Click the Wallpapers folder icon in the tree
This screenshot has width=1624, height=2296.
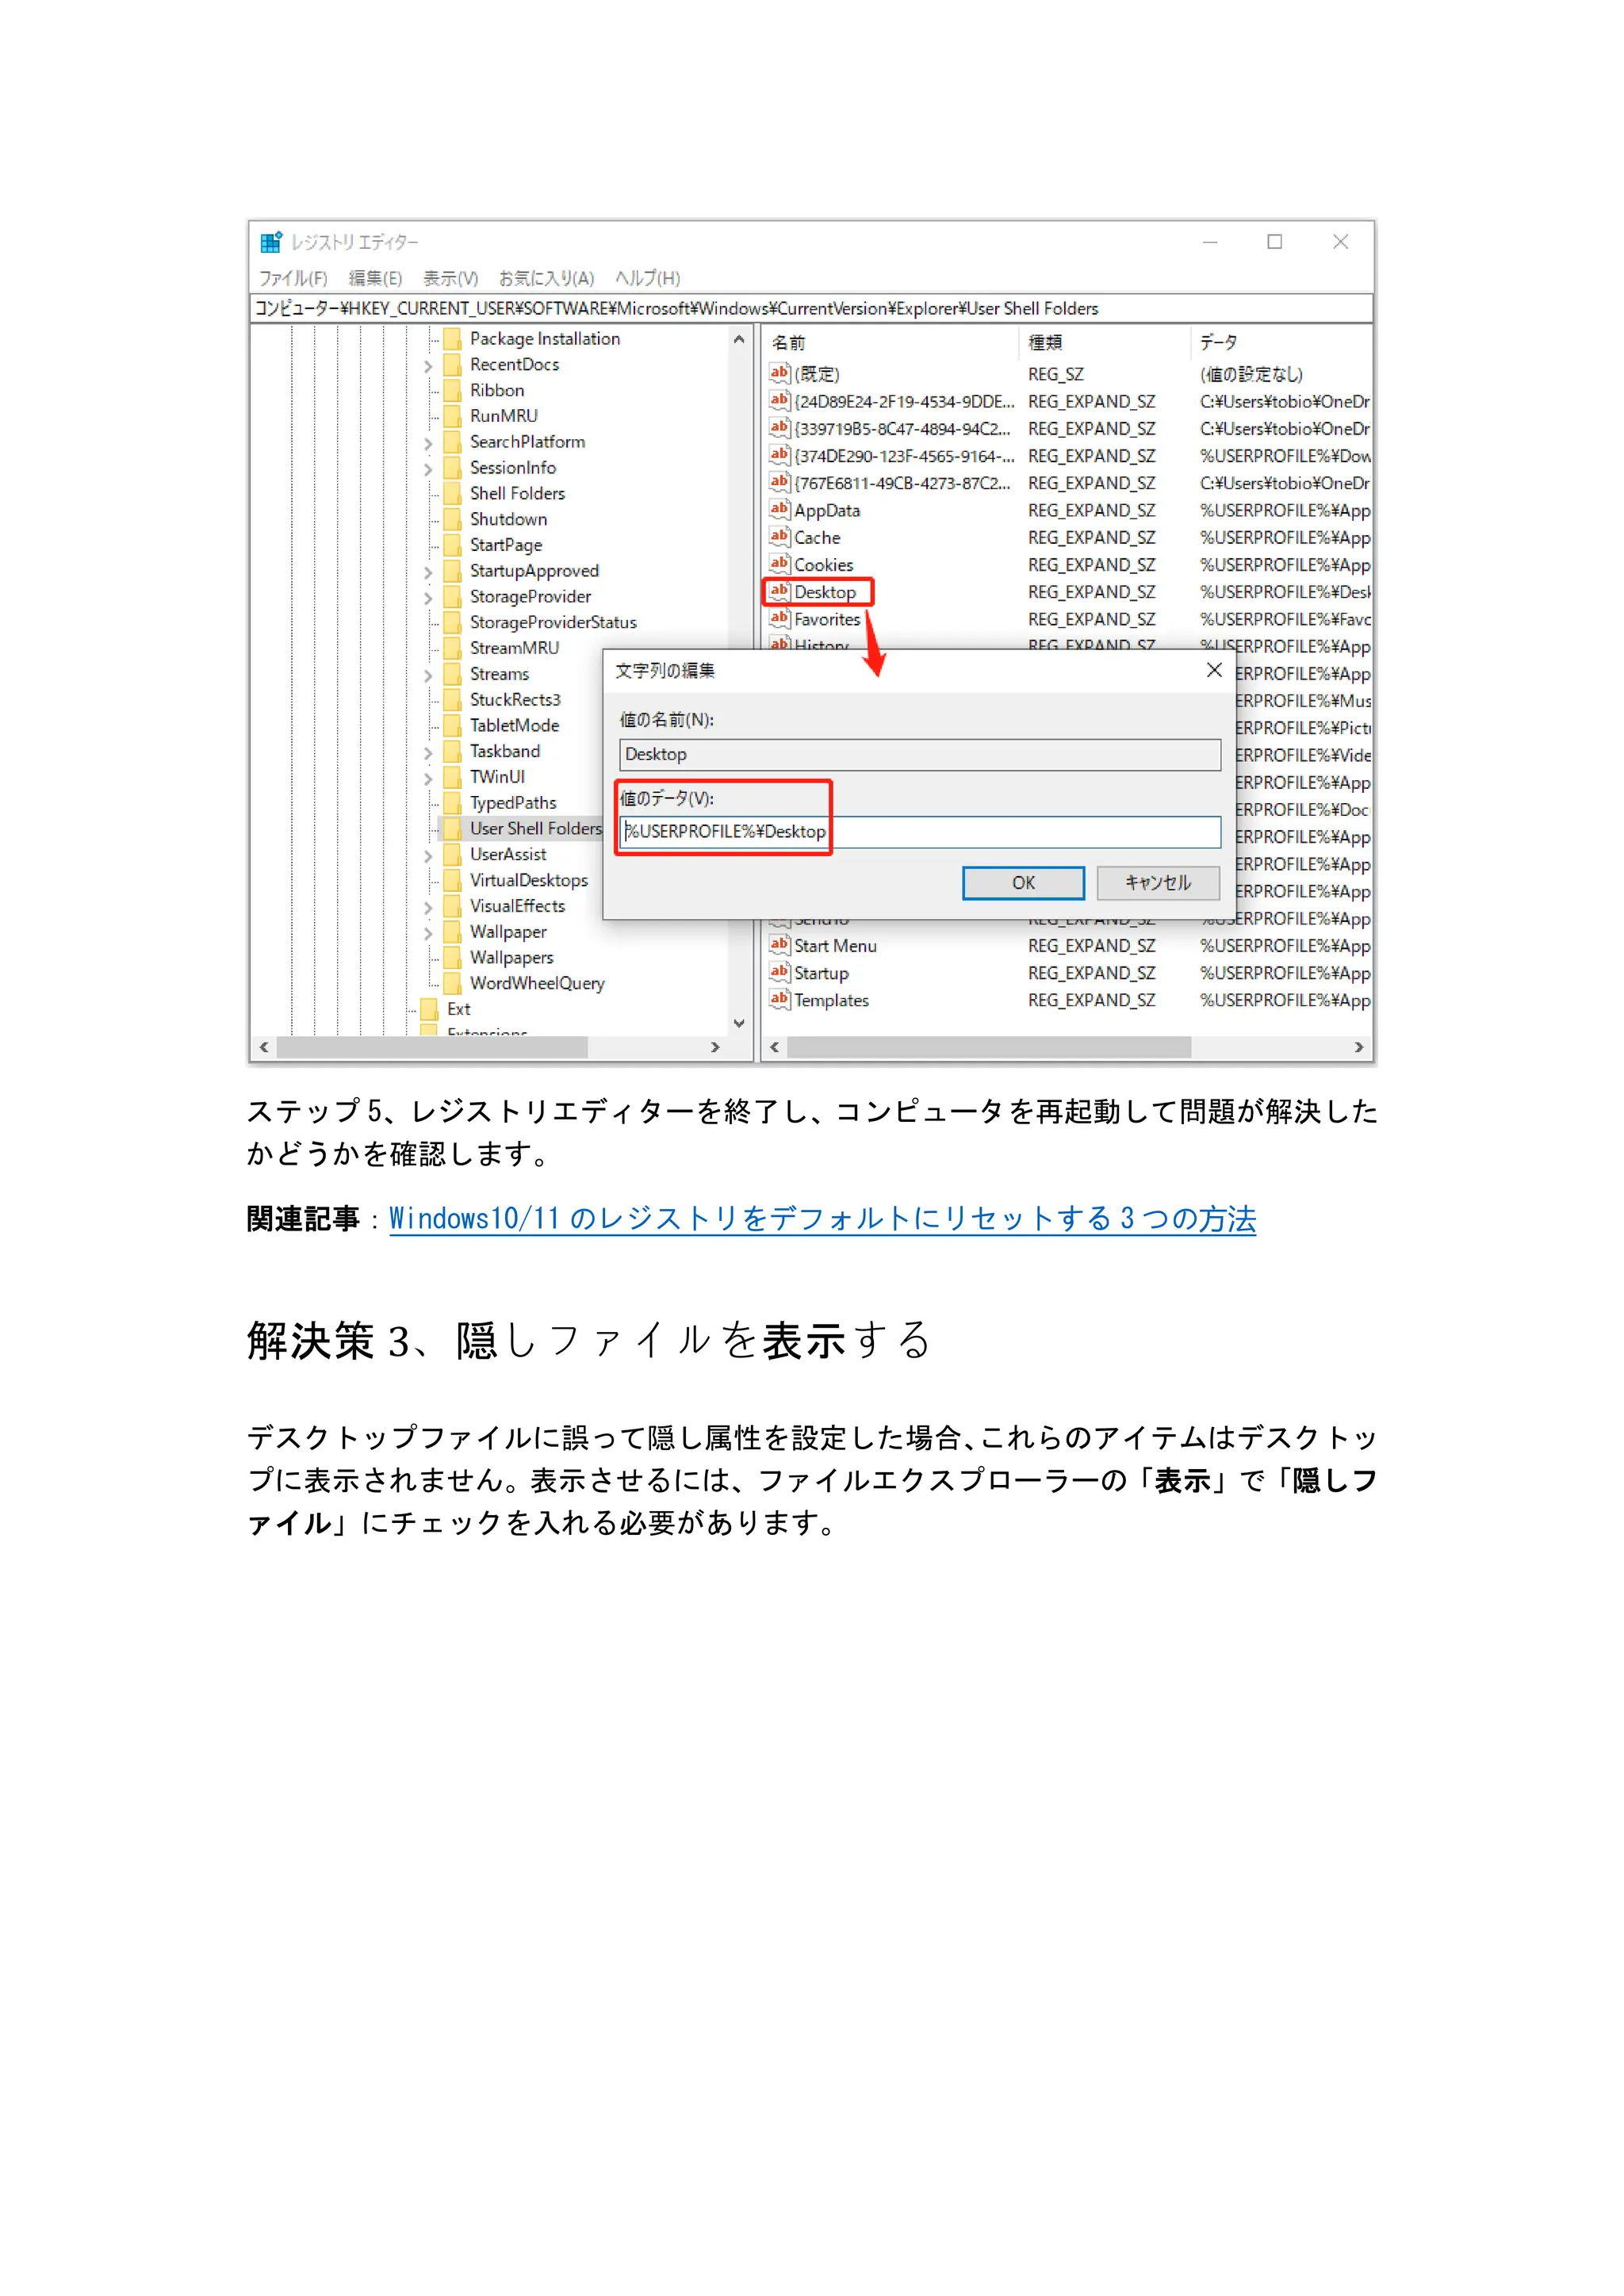[x=453, y=957]
